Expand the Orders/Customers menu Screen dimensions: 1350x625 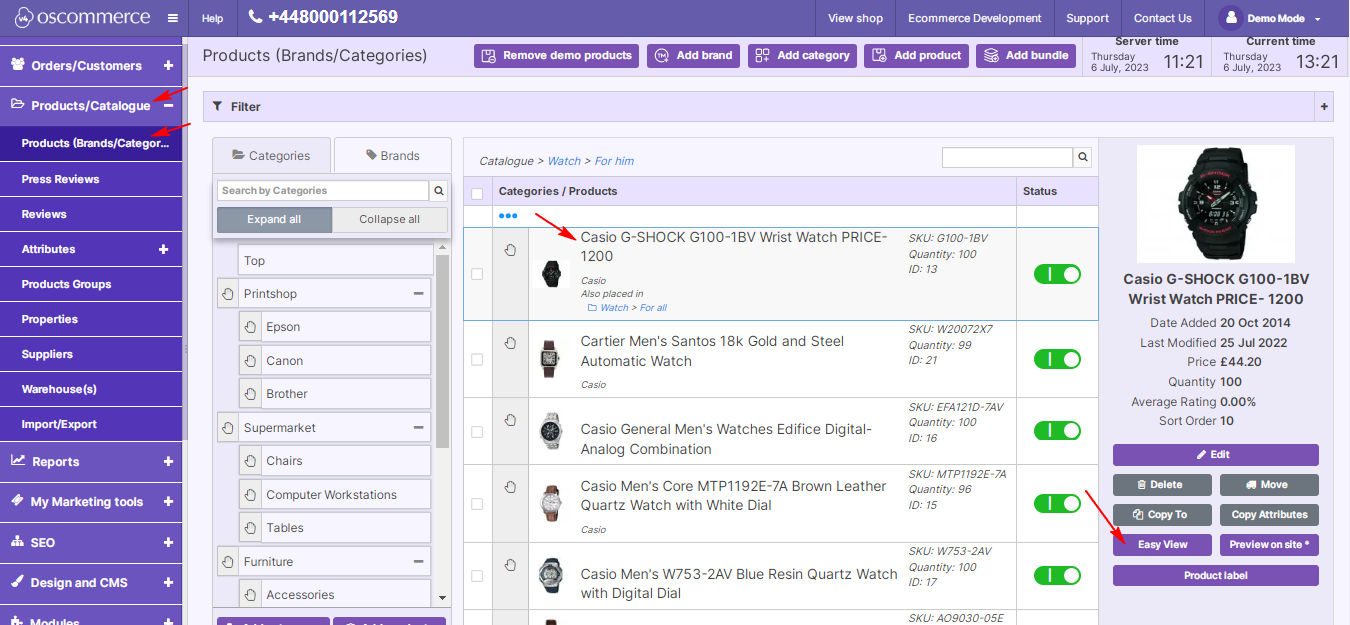[x=168, y=66]
